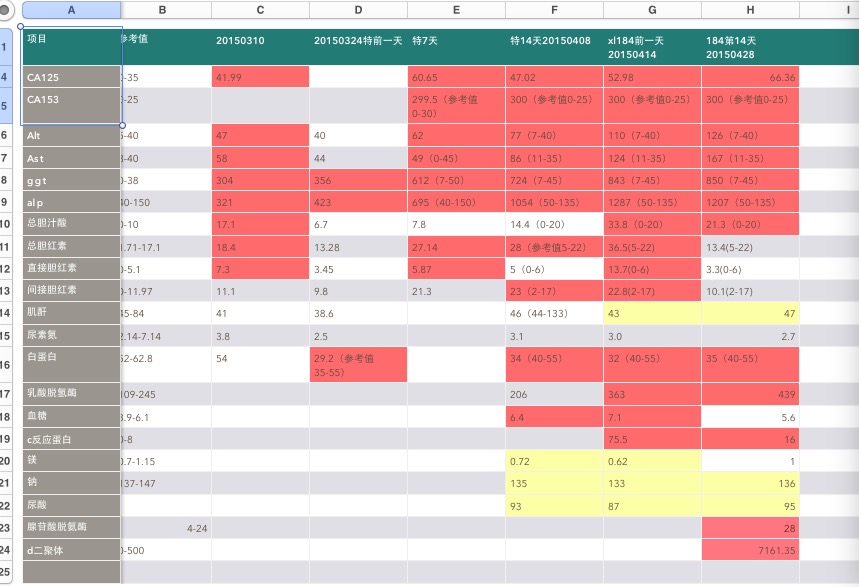Select the c反应蛋白 row label
This screenshot has width=859, height=587.
pyautogui.click(x=72, y=439)
